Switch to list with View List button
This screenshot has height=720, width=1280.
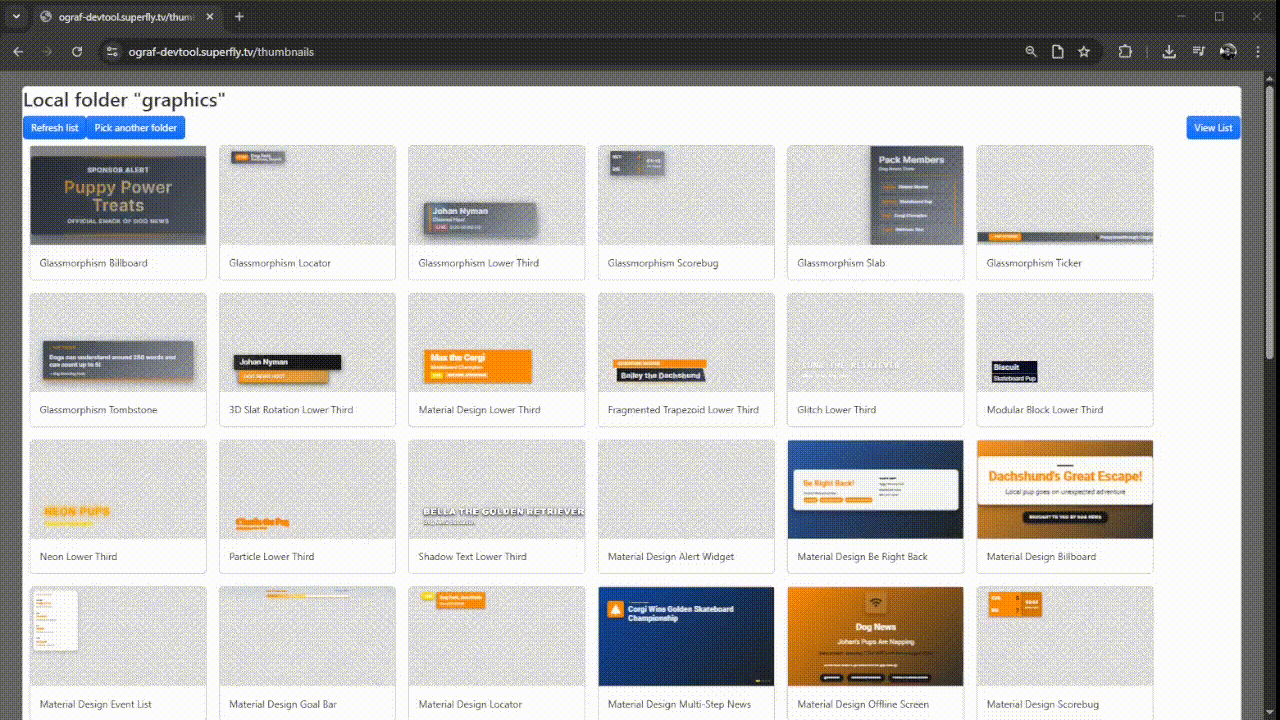click(x=1213, y=128)
